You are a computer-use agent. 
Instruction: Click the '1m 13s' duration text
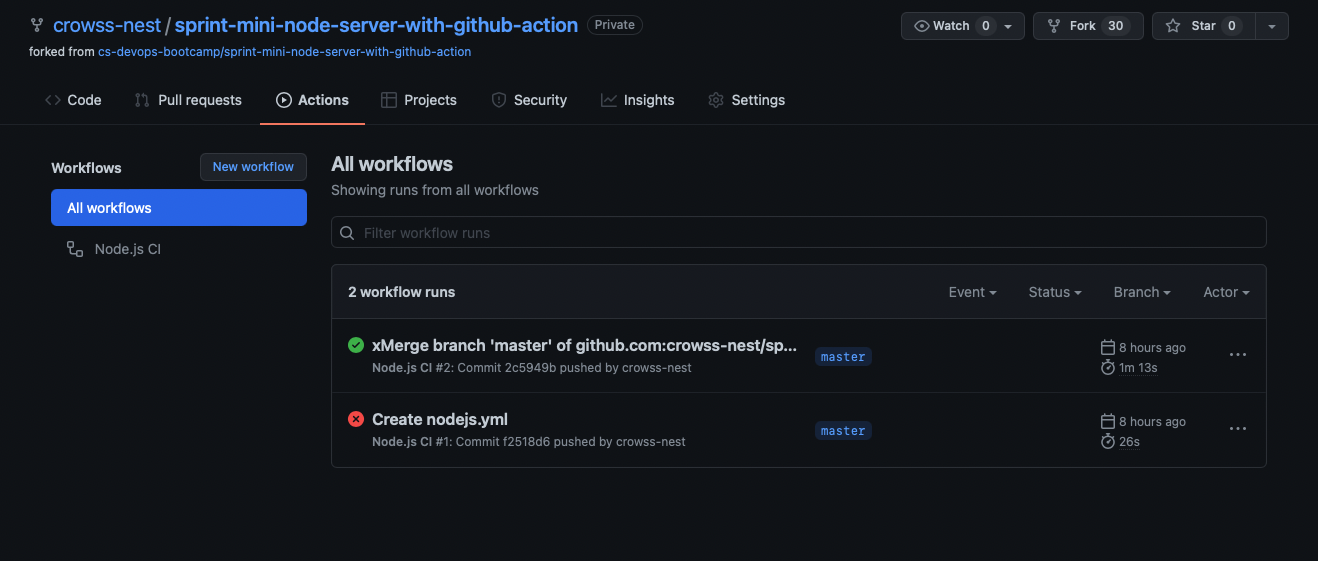1138,368
